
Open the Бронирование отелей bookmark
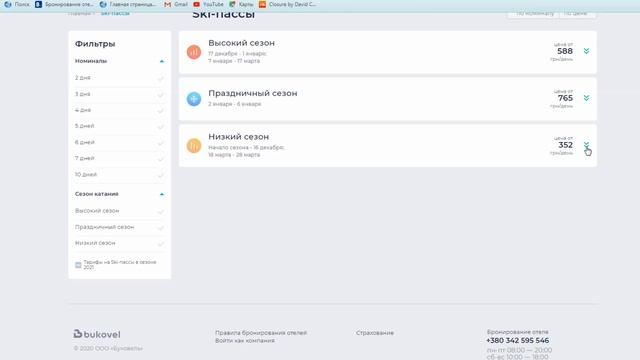pyautogui.click(x=64, y=4)
